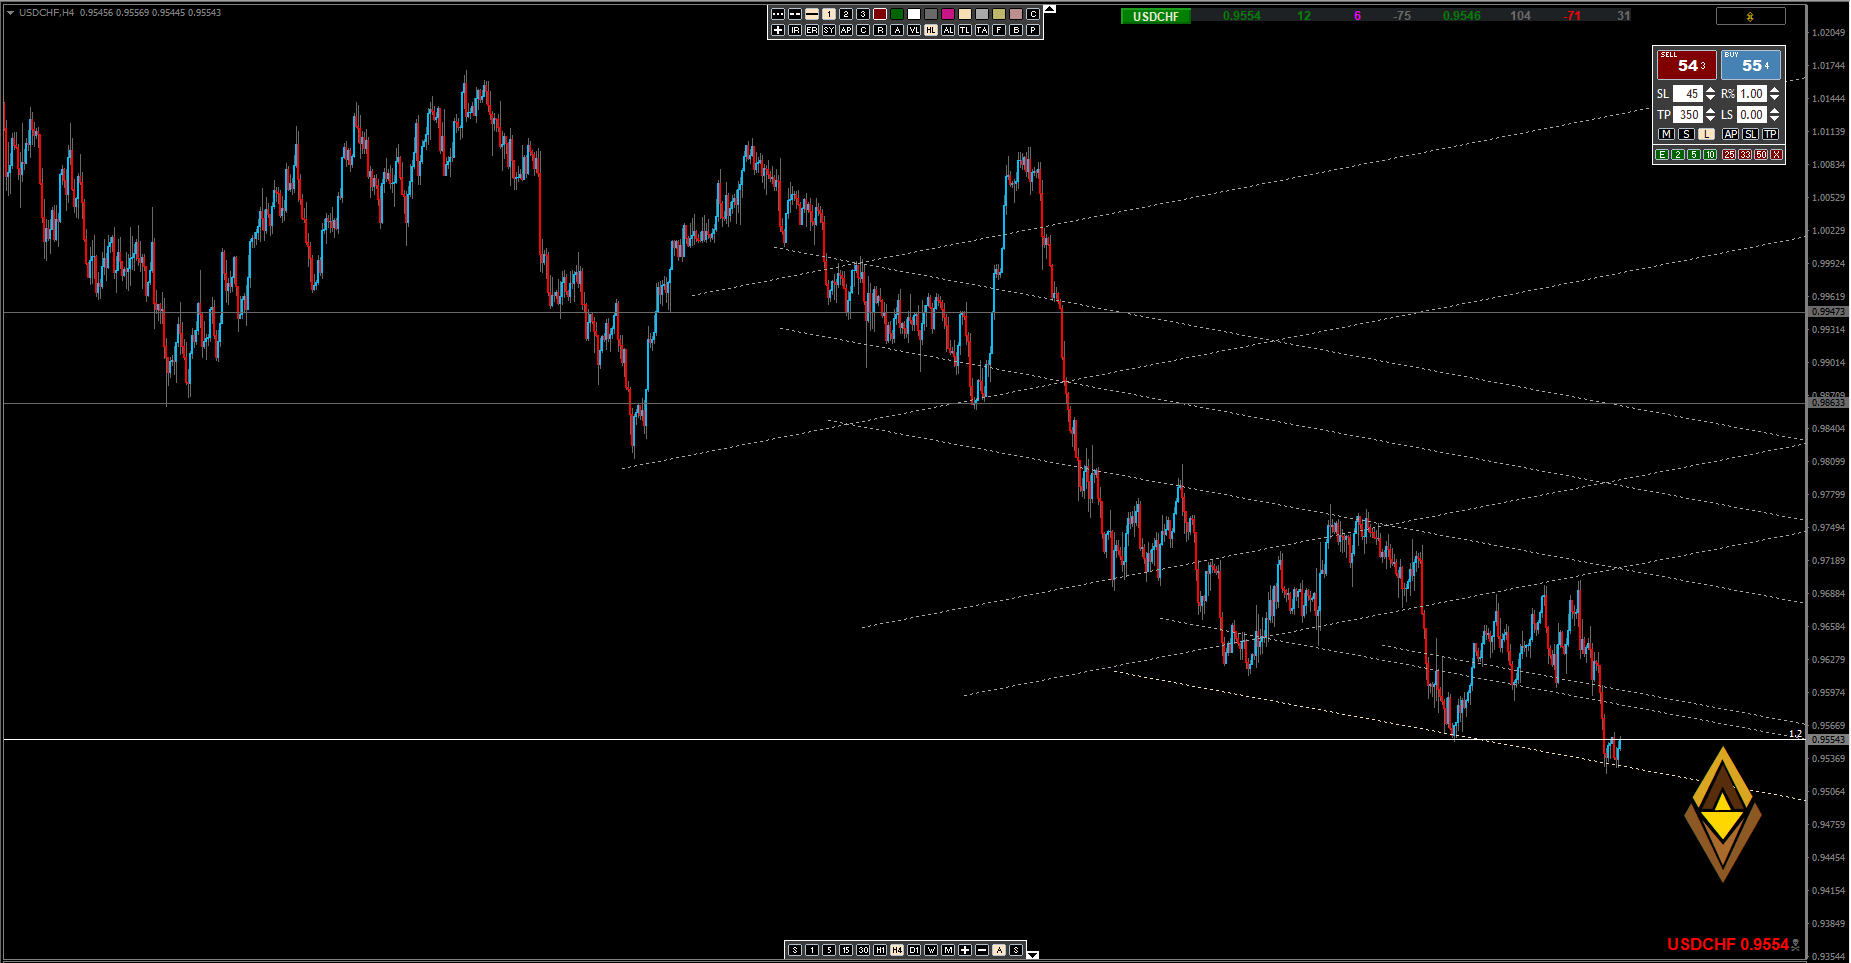The image size is (1851, 963).
Task: Click the SL input field showing 45
Action: [x=1688, y=94]
